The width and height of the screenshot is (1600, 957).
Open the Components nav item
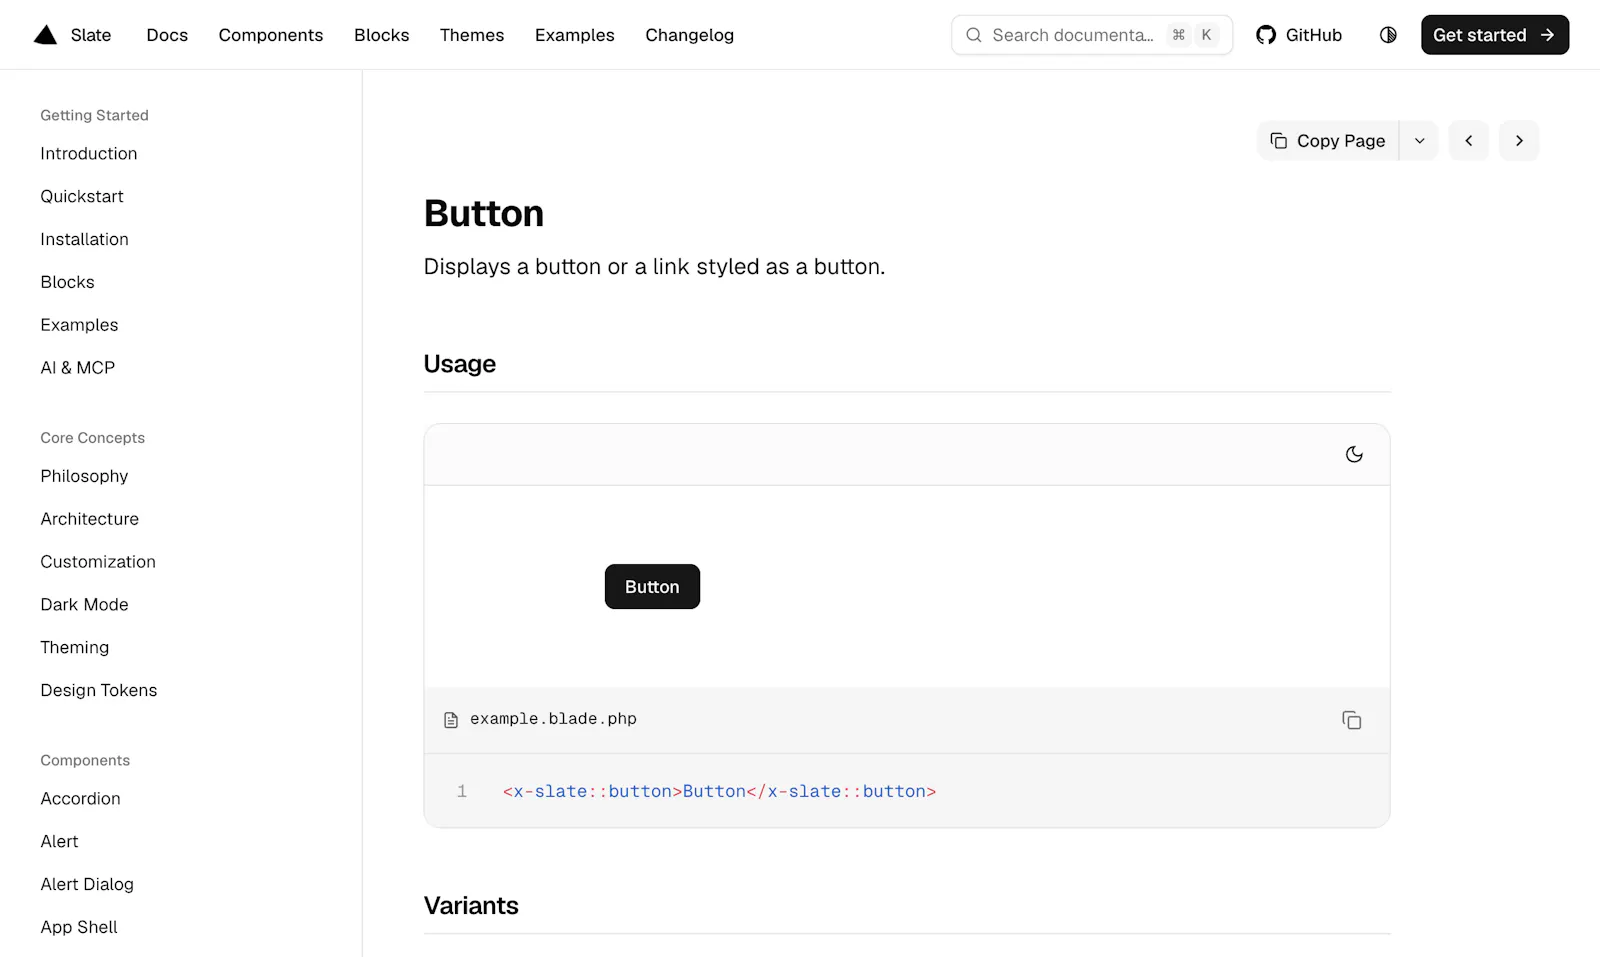point(271,35)
